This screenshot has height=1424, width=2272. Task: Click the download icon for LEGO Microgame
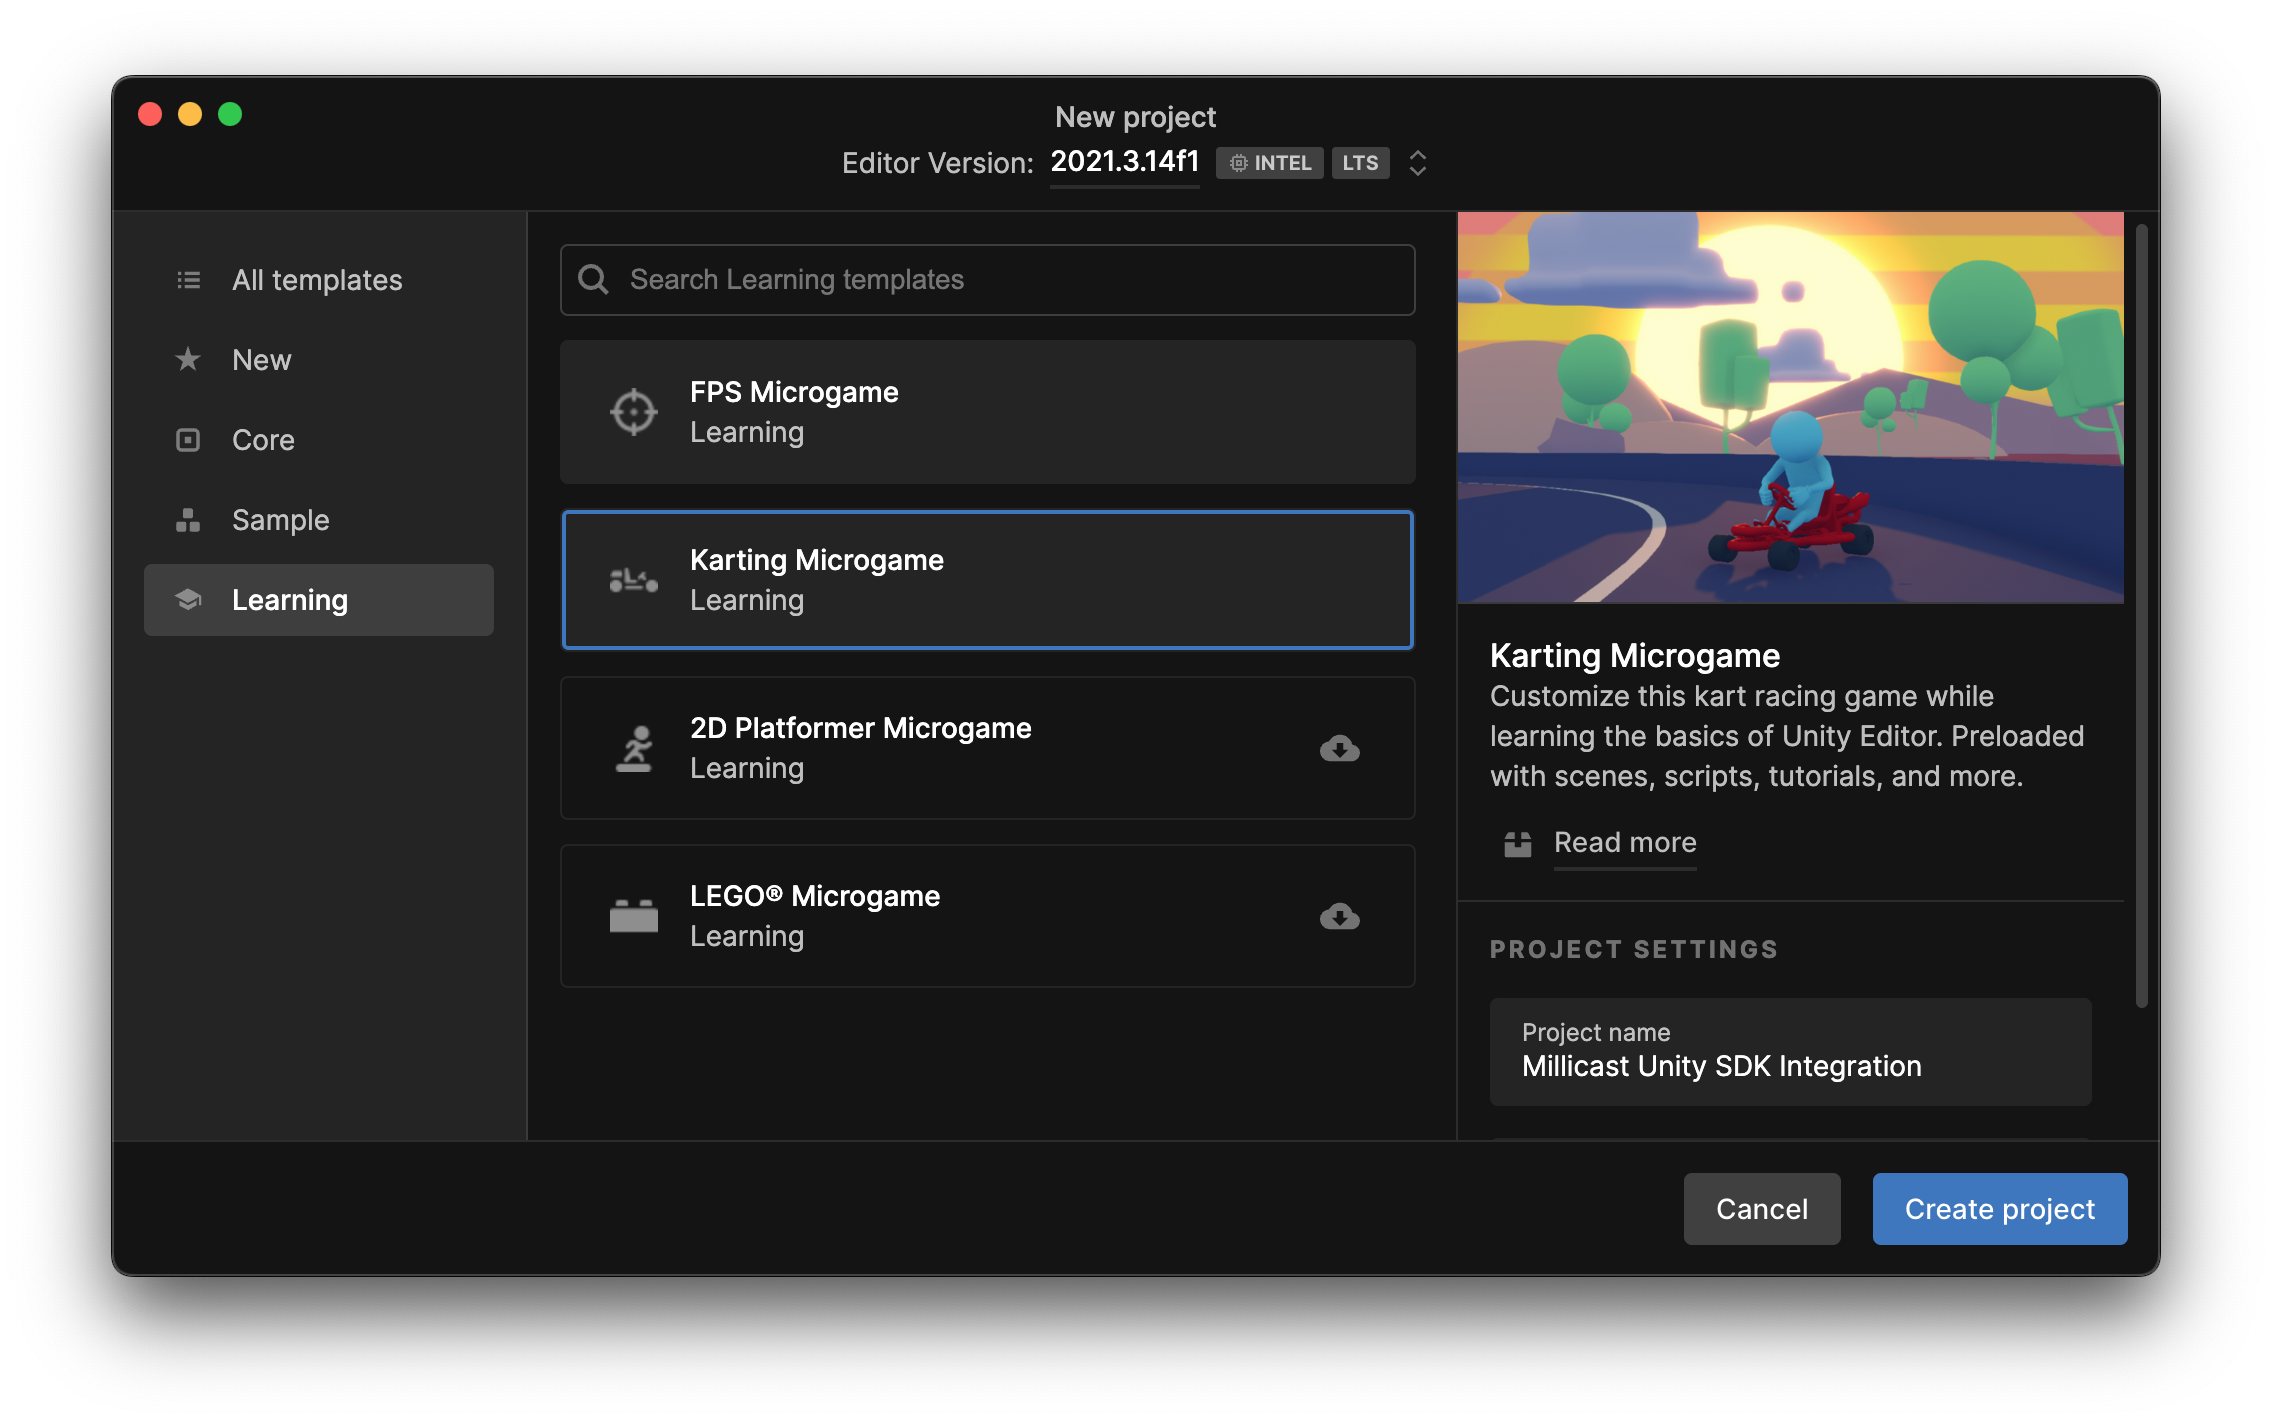click(1340, 915)
